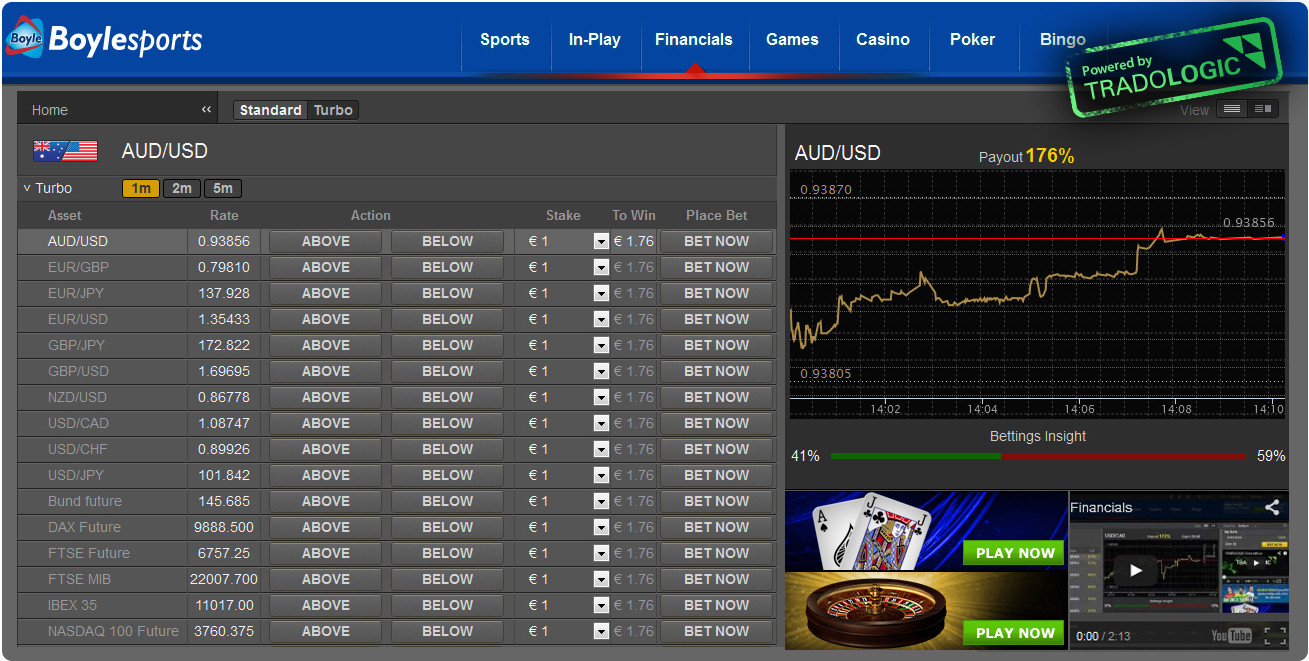The image size is (1309, 661).
Task: Select the FTSE Future asset
Action: click(x=89, y=553)
